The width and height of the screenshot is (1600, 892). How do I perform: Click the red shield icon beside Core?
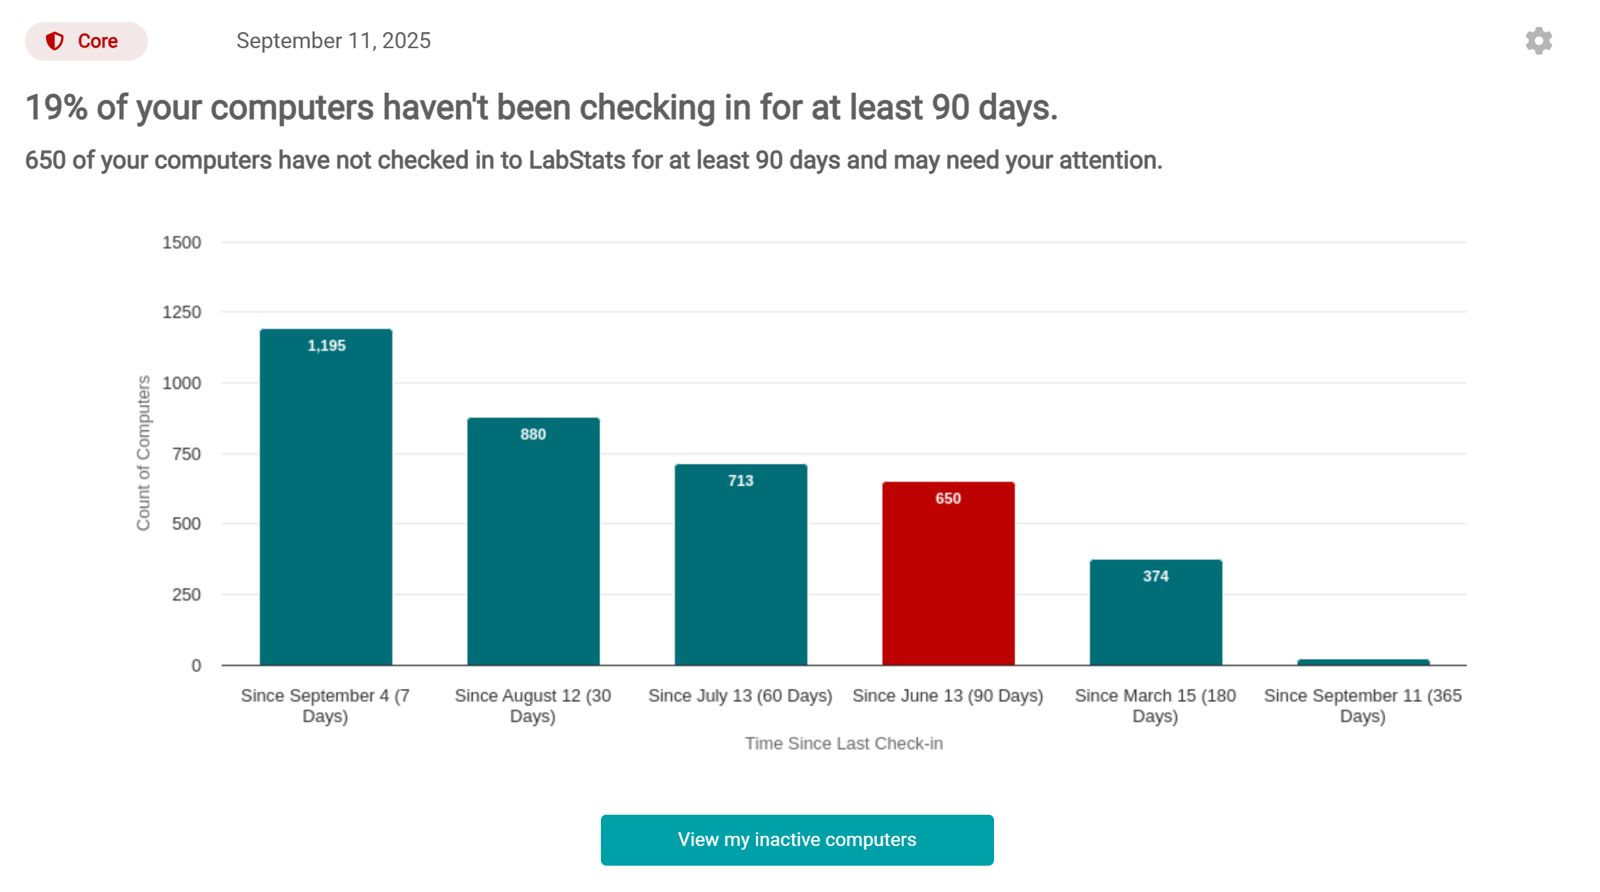click(x=55, y=41)
